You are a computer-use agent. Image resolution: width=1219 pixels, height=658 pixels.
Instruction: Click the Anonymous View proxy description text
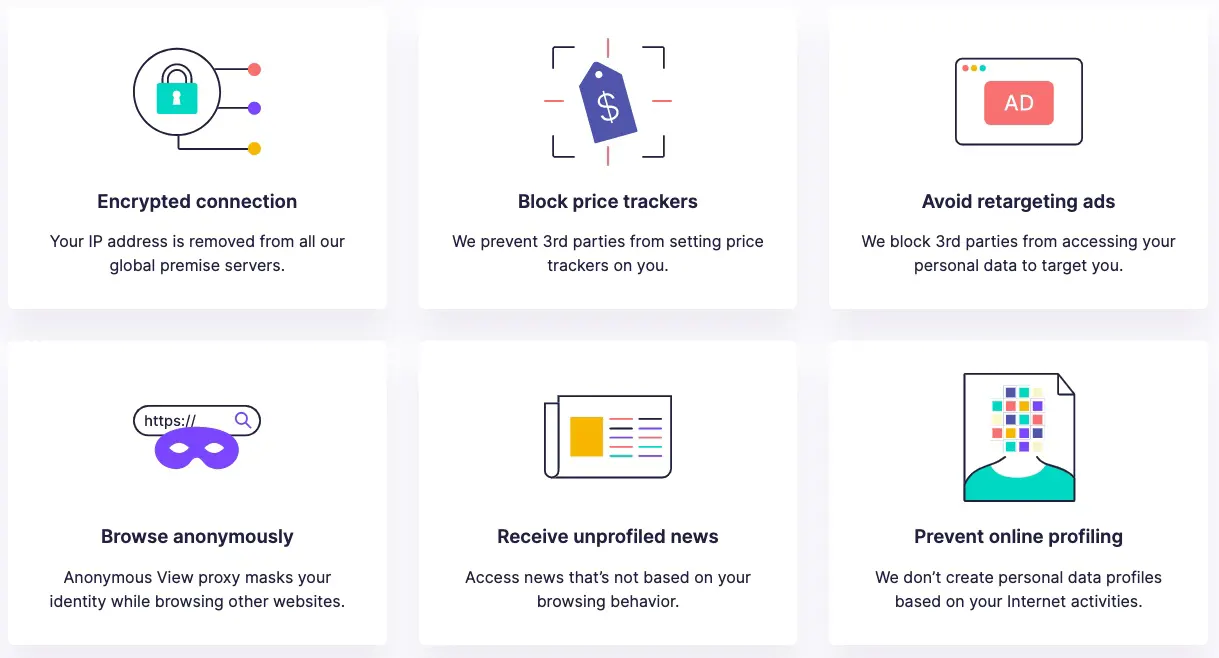pos(197,589)
